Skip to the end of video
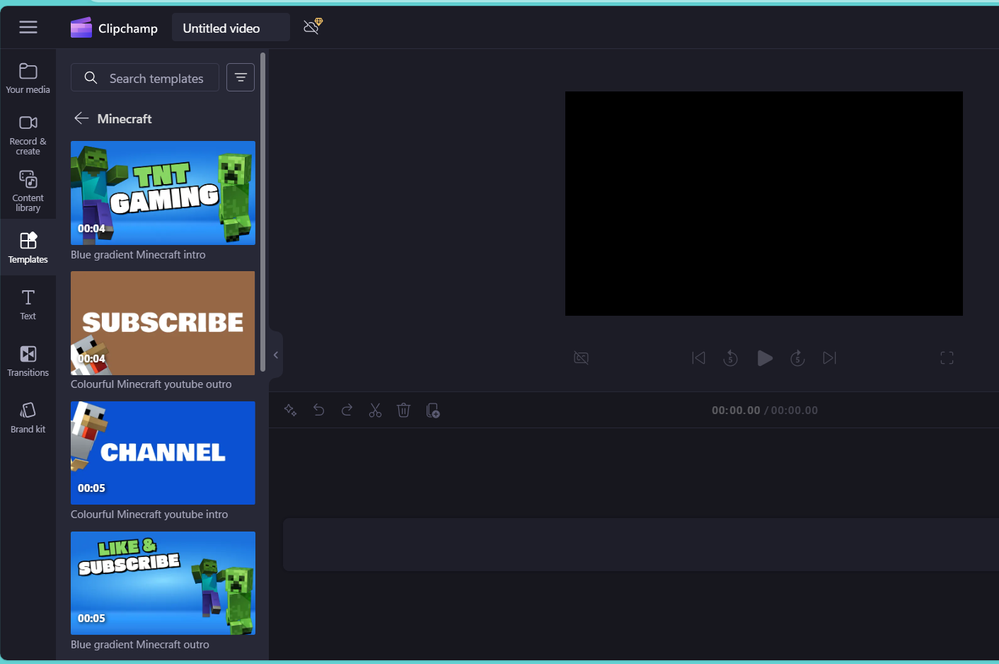The image size is (999, 664). (830, 358)
